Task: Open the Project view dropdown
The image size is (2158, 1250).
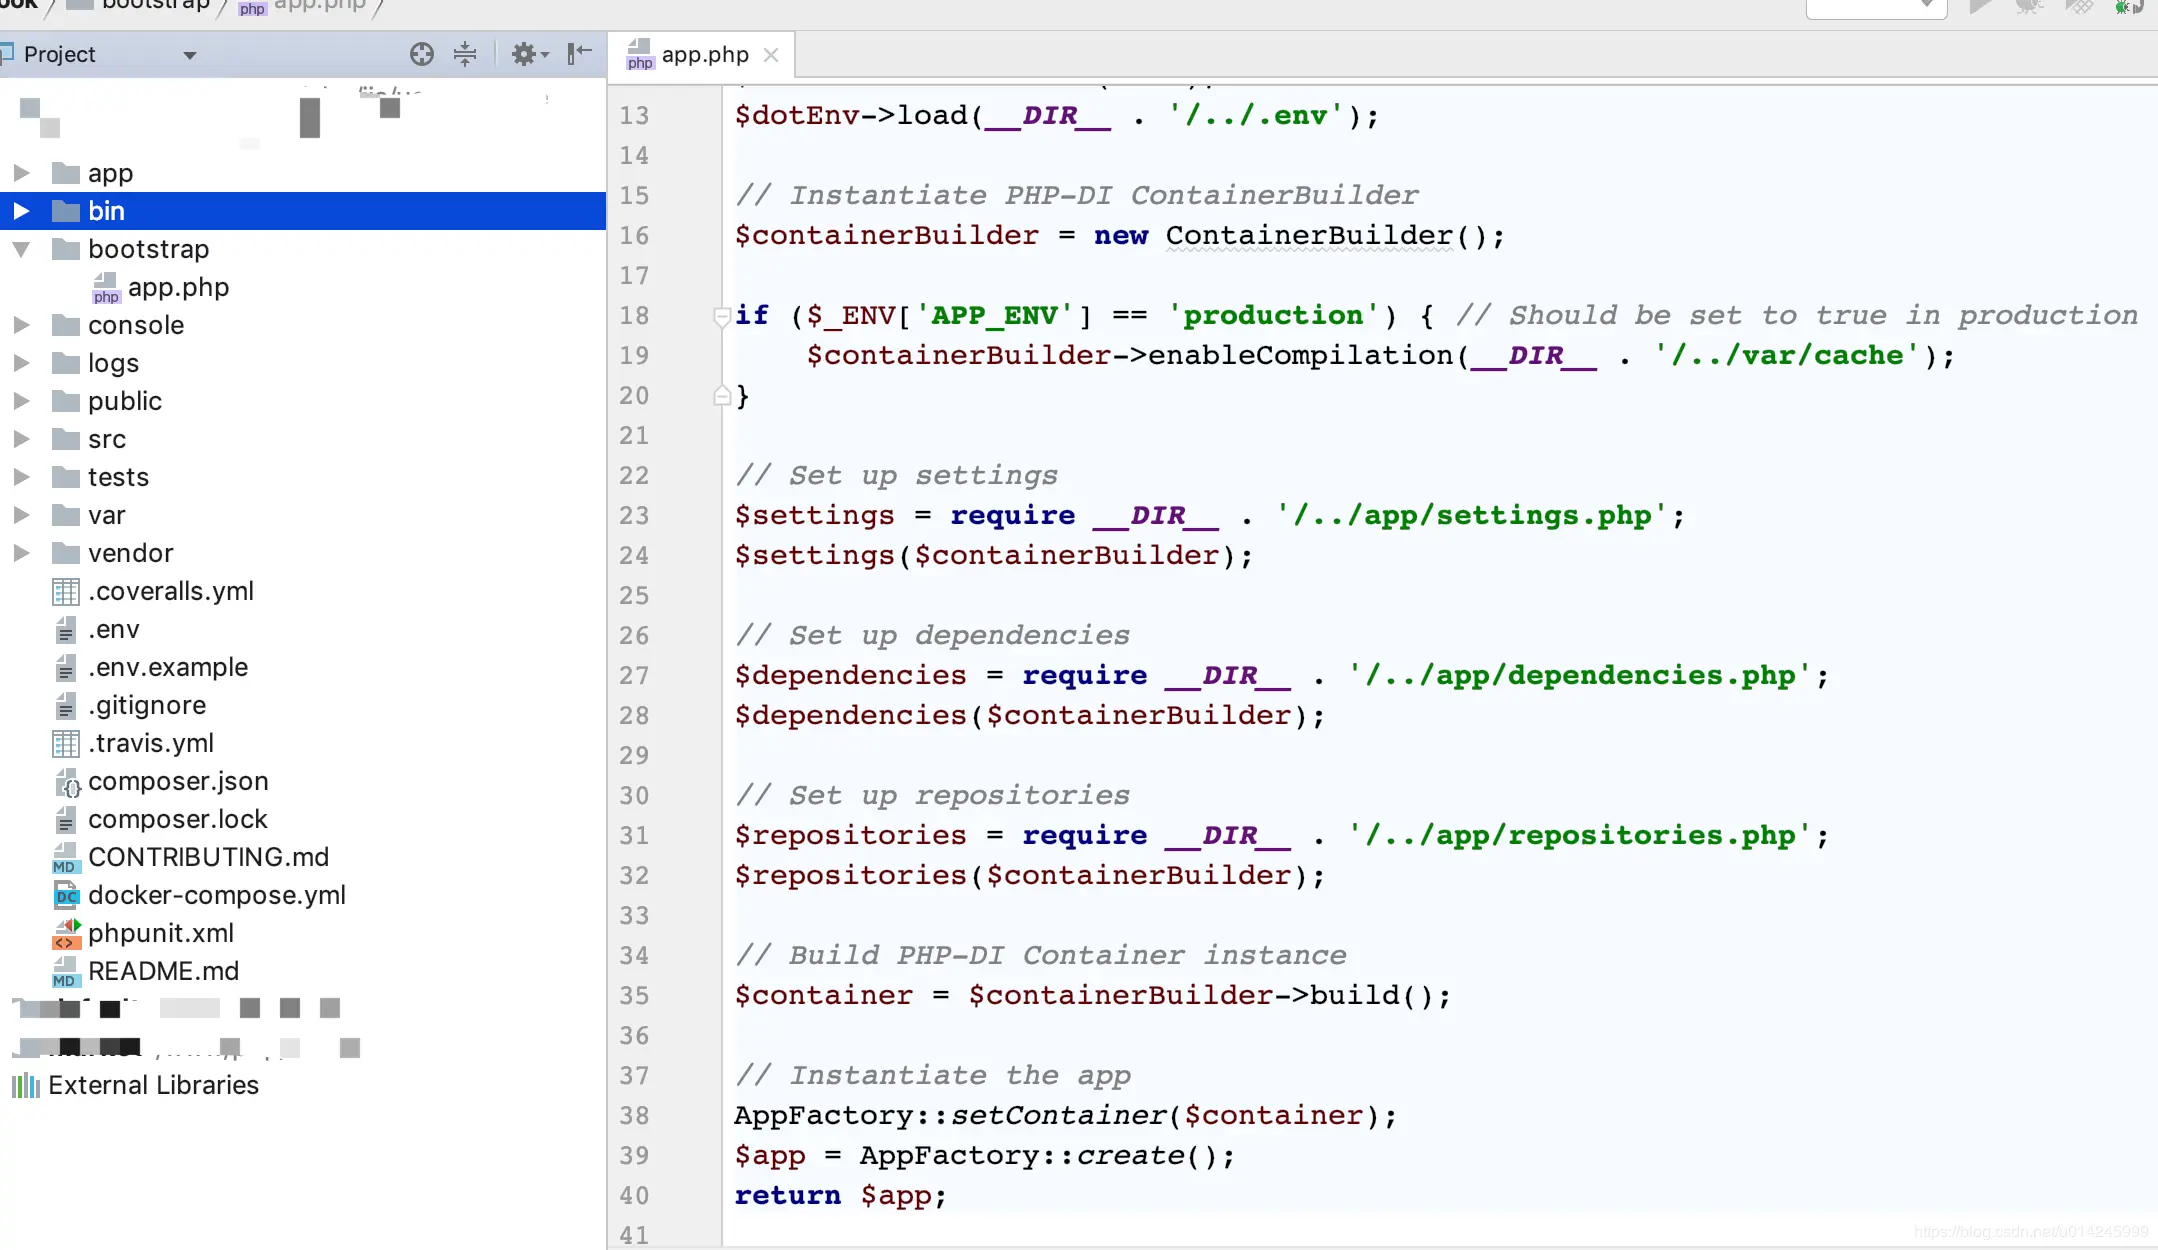Action: pos(190,55)
